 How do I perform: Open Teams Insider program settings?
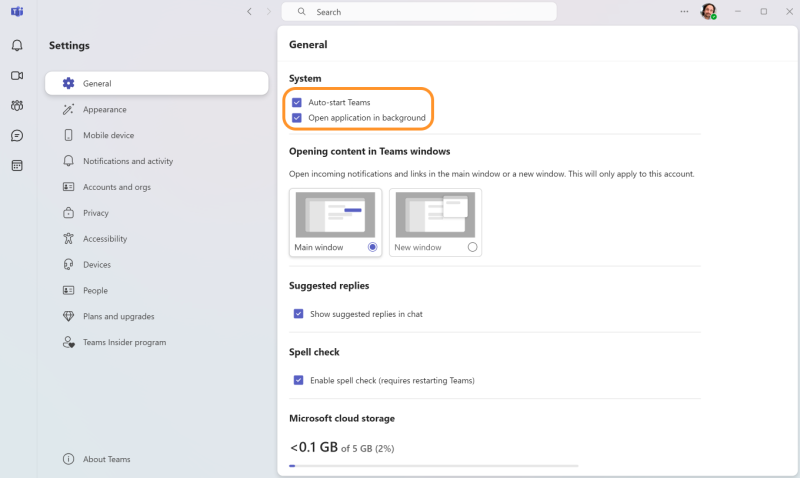pos(157,342)
